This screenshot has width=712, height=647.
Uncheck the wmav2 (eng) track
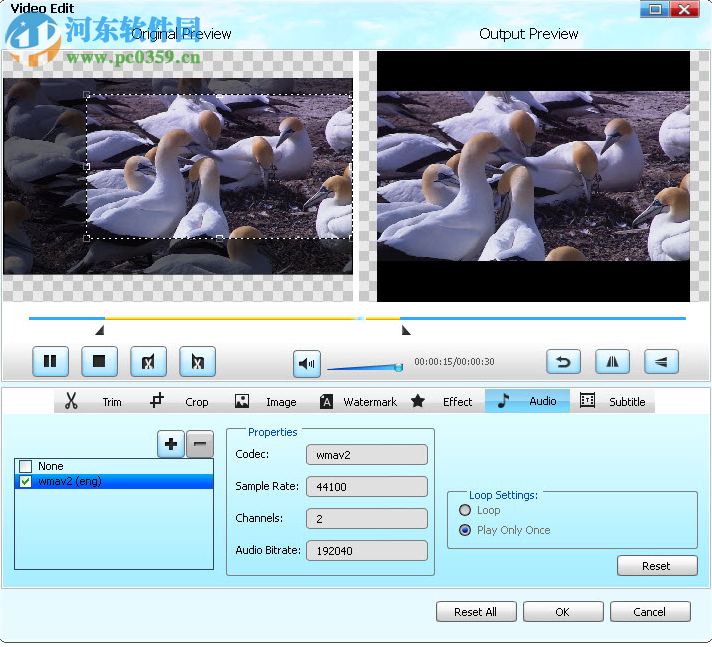pos(26,481)
